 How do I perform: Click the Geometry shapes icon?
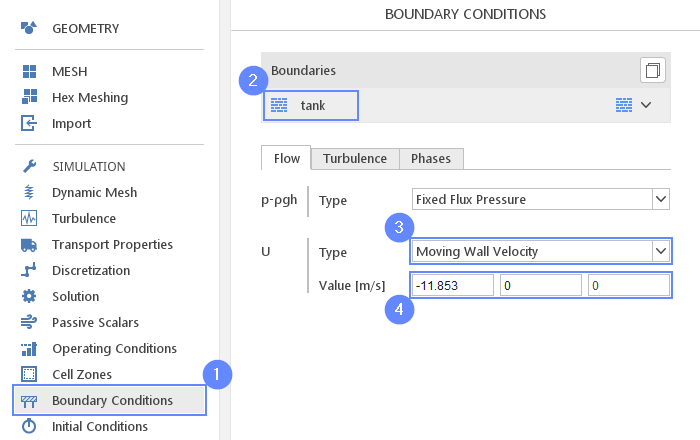pos(29,28)
